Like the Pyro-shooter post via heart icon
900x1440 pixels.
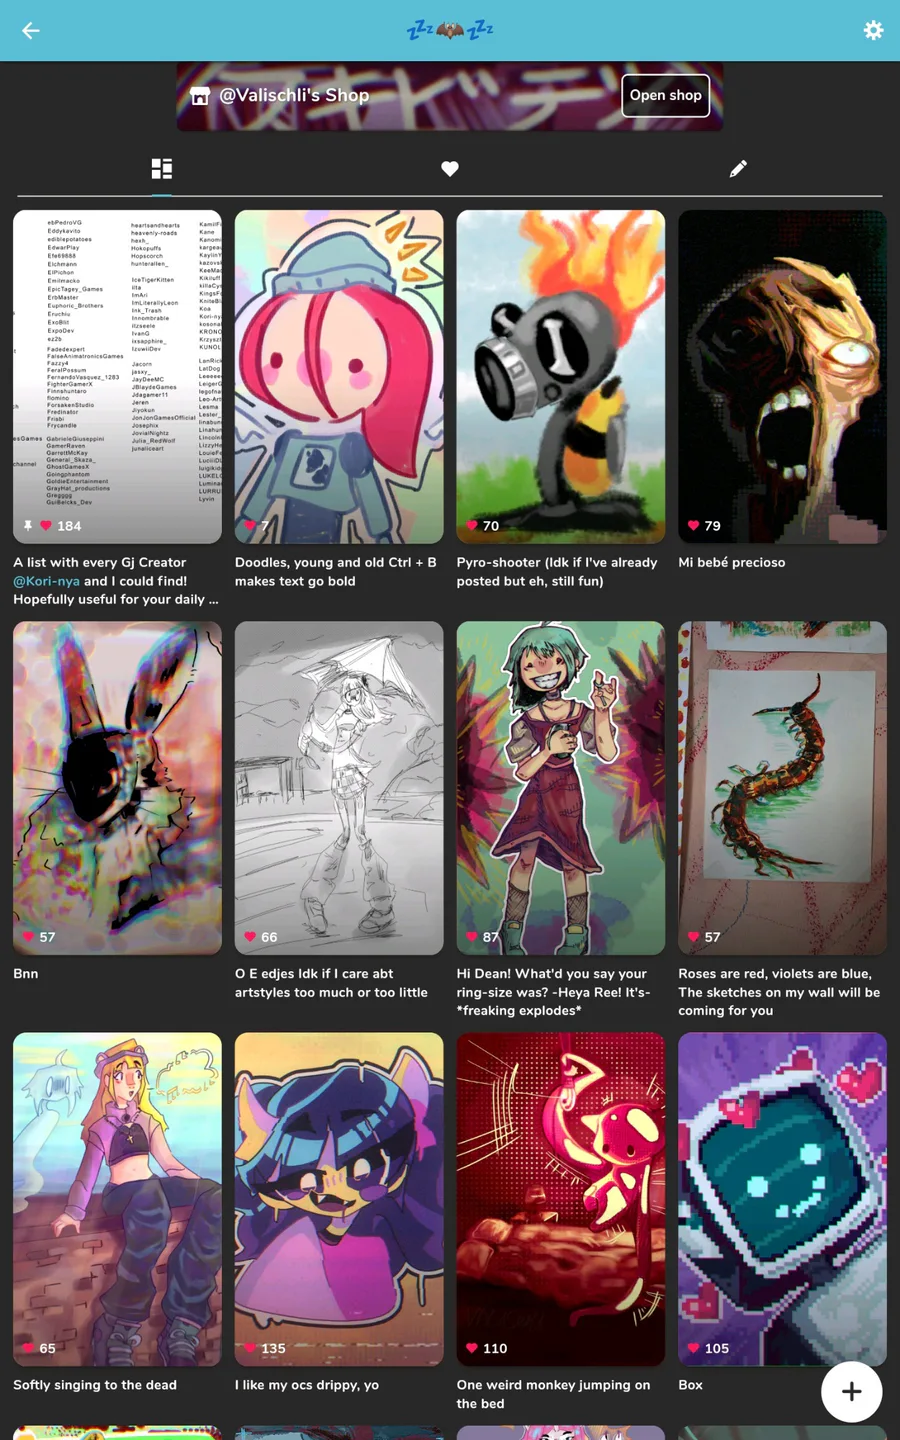pos(471,525)
